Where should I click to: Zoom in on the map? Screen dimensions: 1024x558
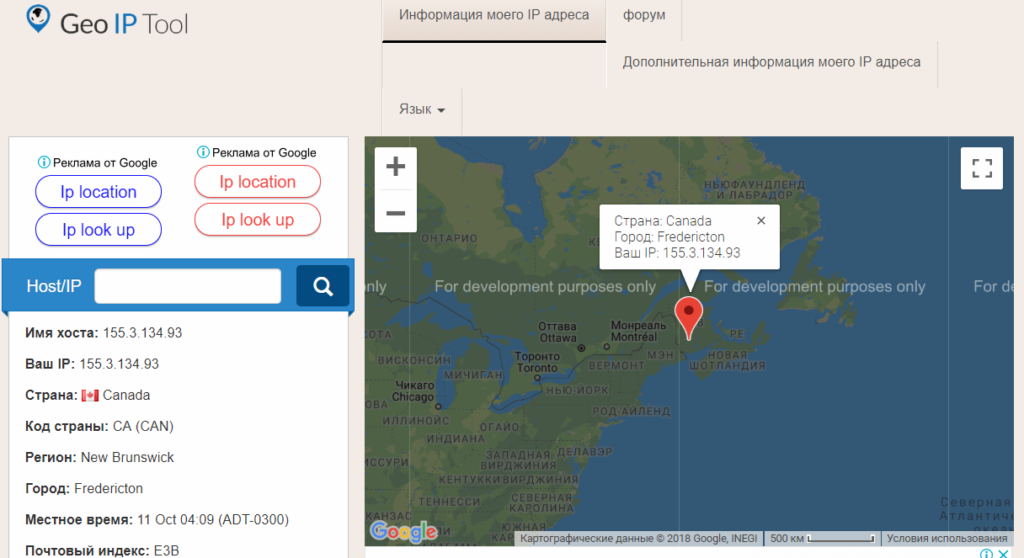(395, 167)
